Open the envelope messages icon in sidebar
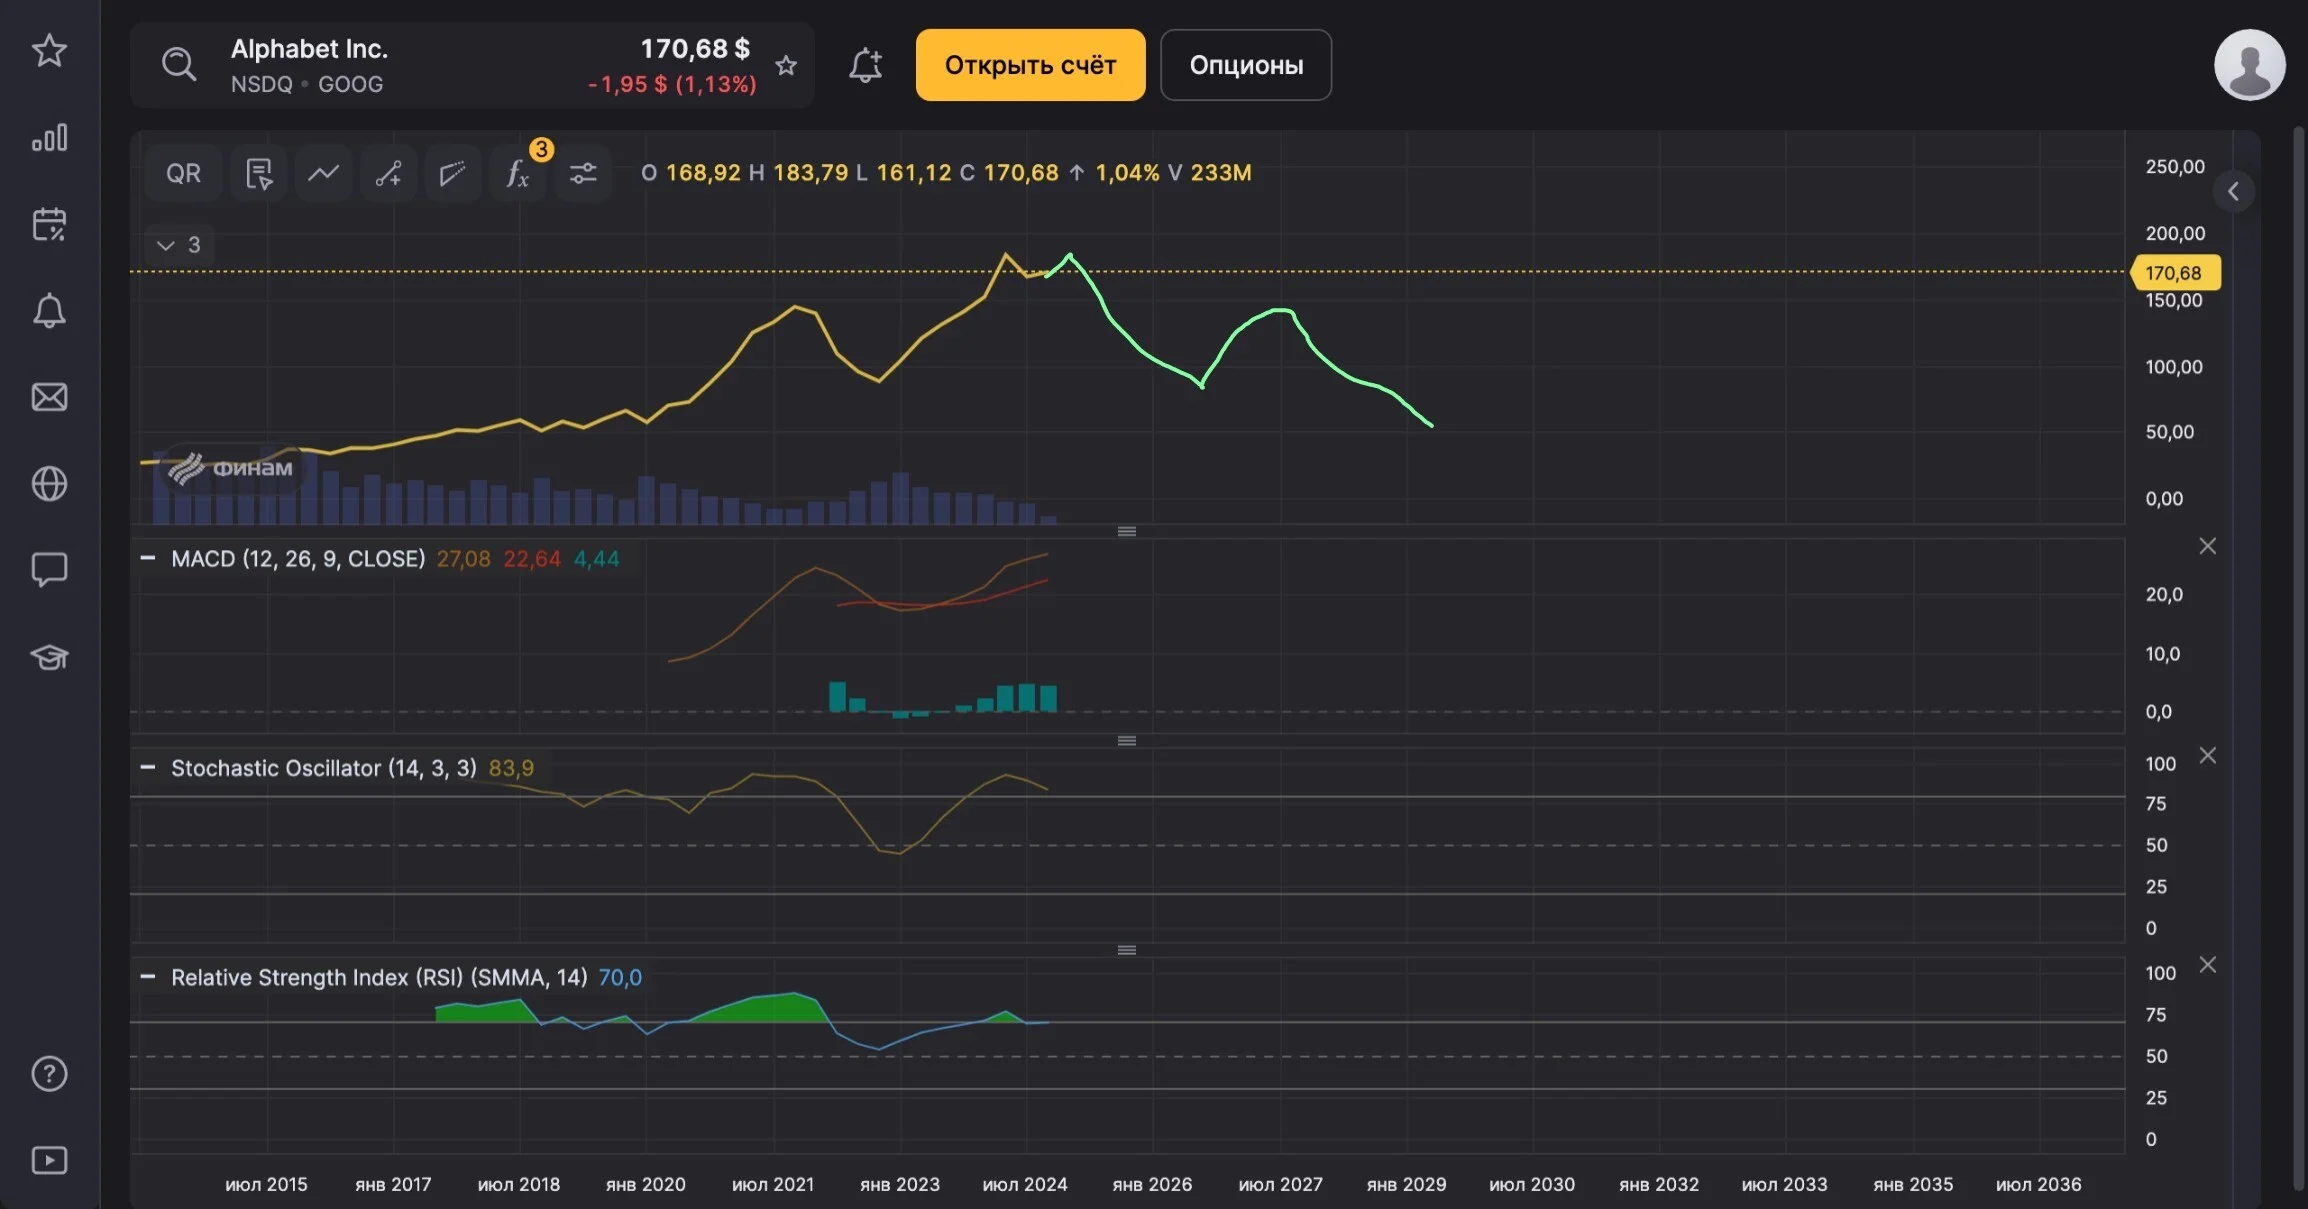Viewport: 2308px width, 1209px height. point(49,397)
